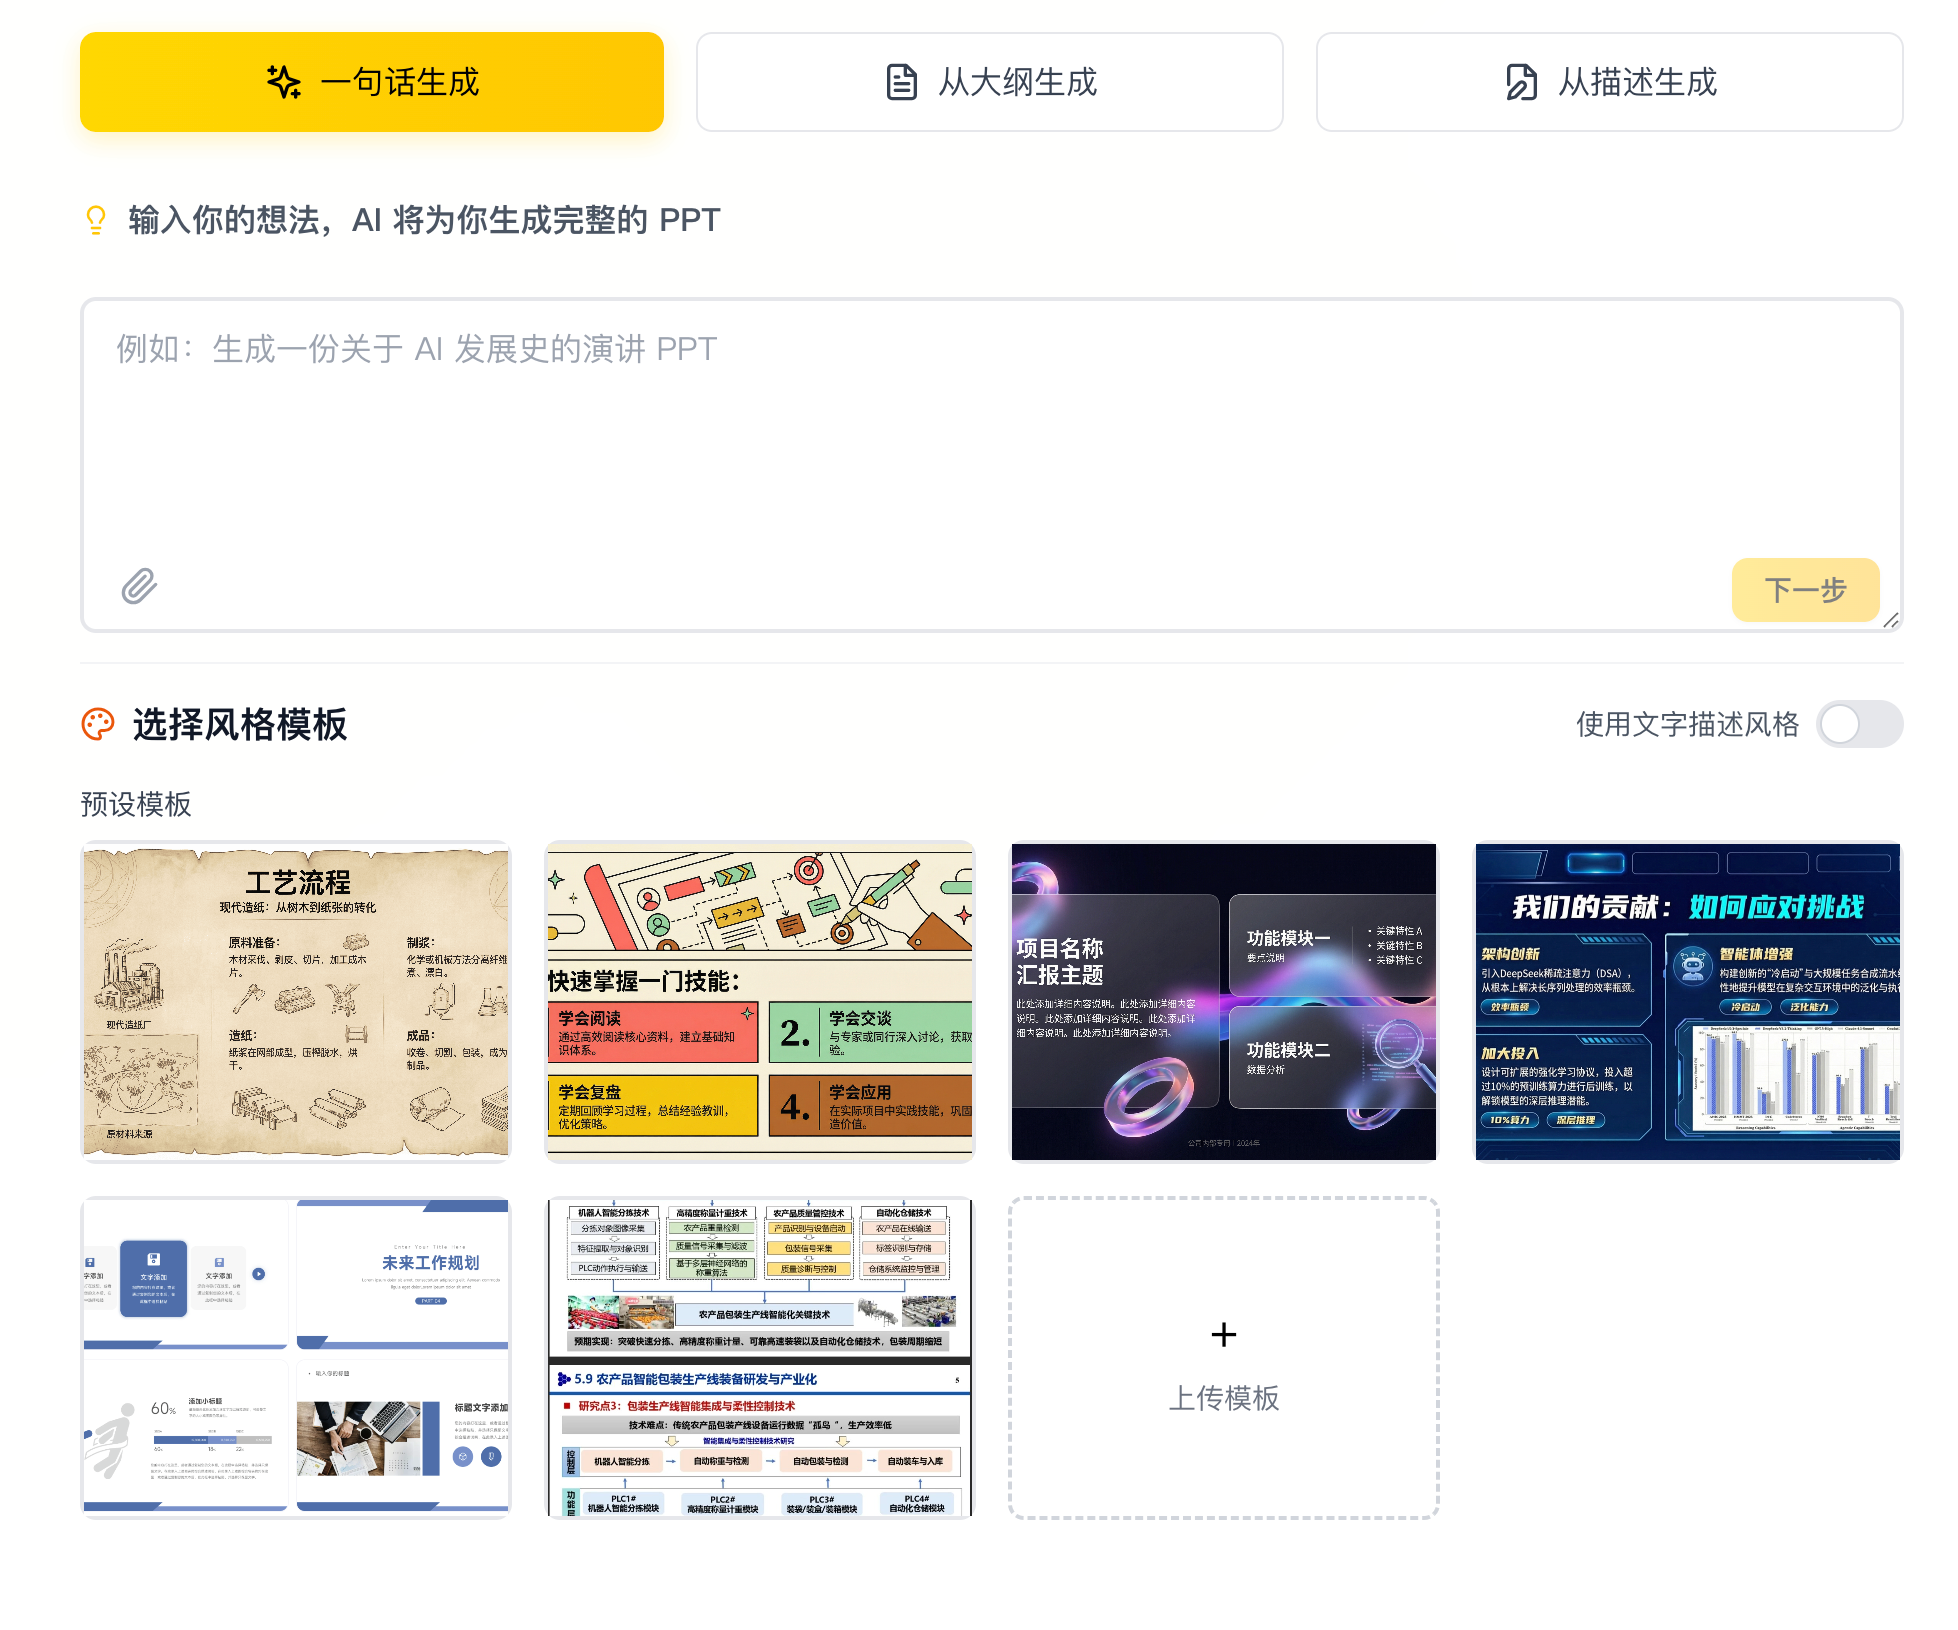This screenshot has height=1630, width=1958.
Task: Select the dark 项目名称汇报主题 template
Action: [x=1223, y=1002]
